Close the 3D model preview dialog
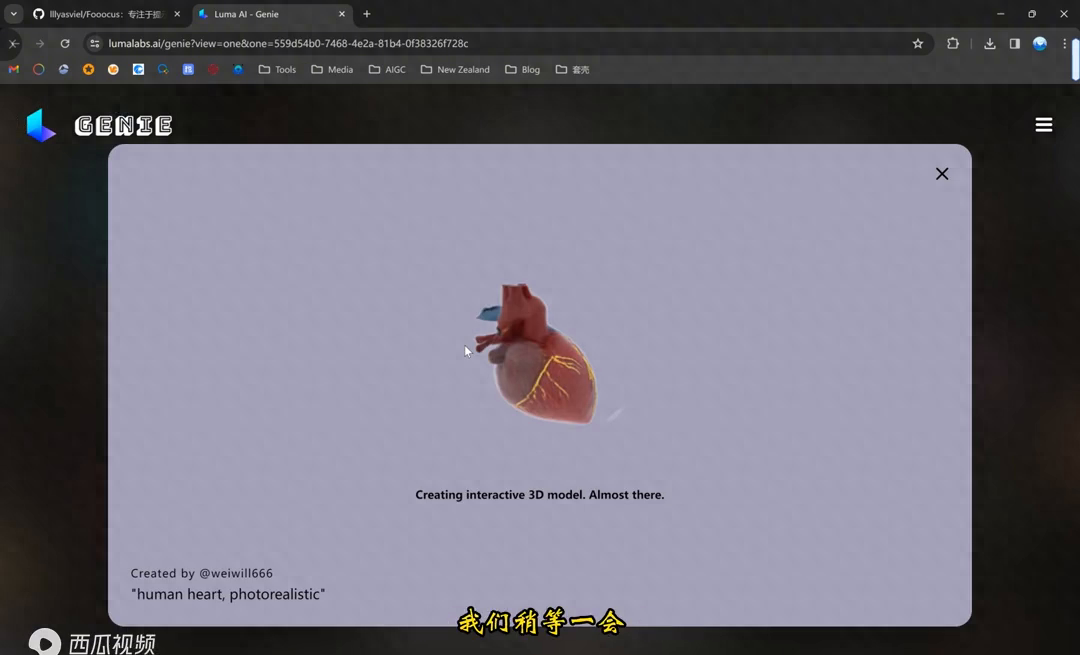The width and height of the screenshot is (1080, 655). click(x=941, y=174)
